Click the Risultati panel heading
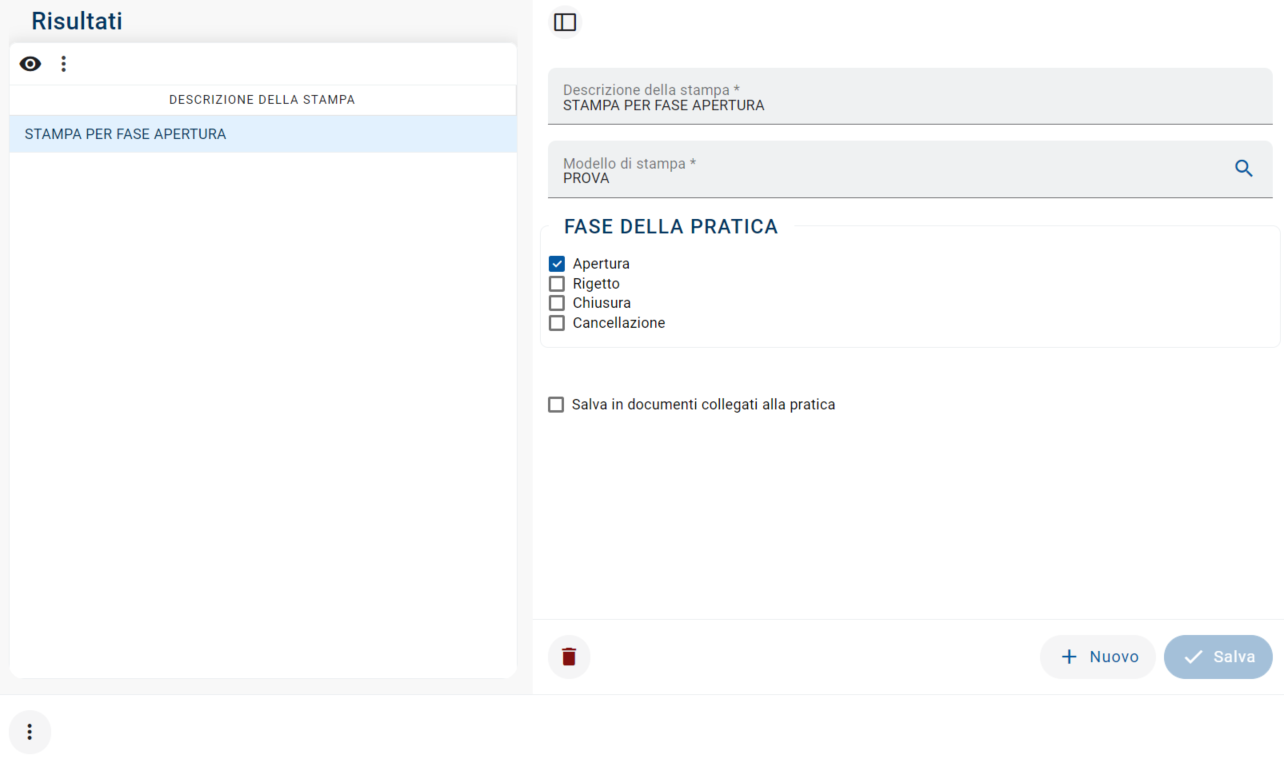 tap(77, 21)
